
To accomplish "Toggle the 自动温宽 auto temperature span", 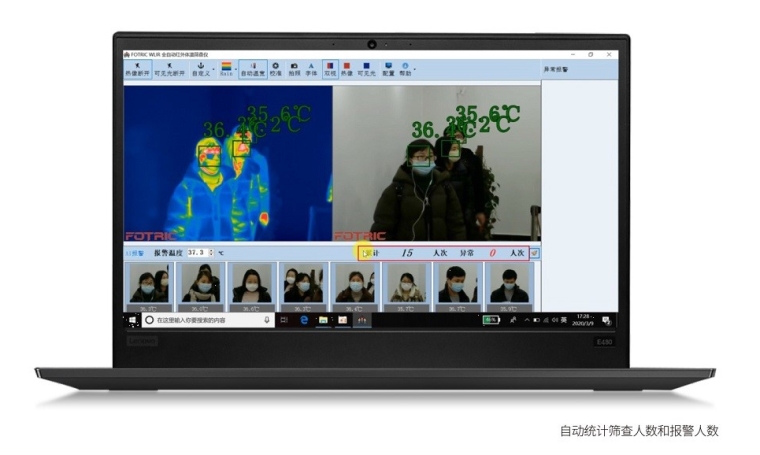I will (x=252, y=69).
